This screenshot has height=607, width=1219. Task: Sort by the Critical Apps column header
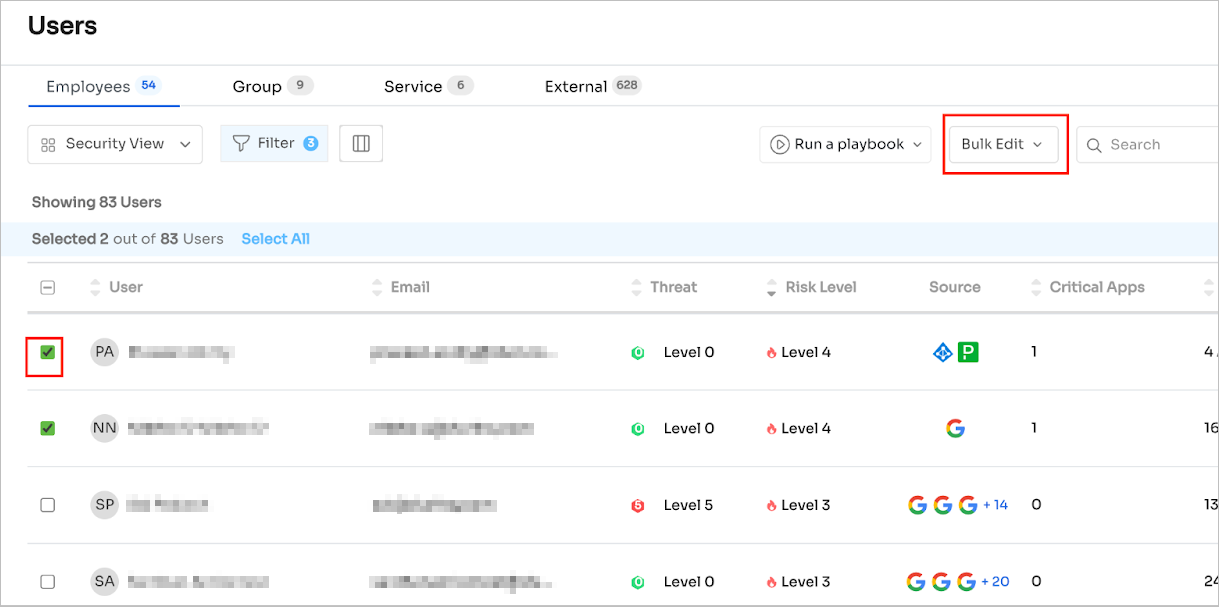[x=1087, y=287]
